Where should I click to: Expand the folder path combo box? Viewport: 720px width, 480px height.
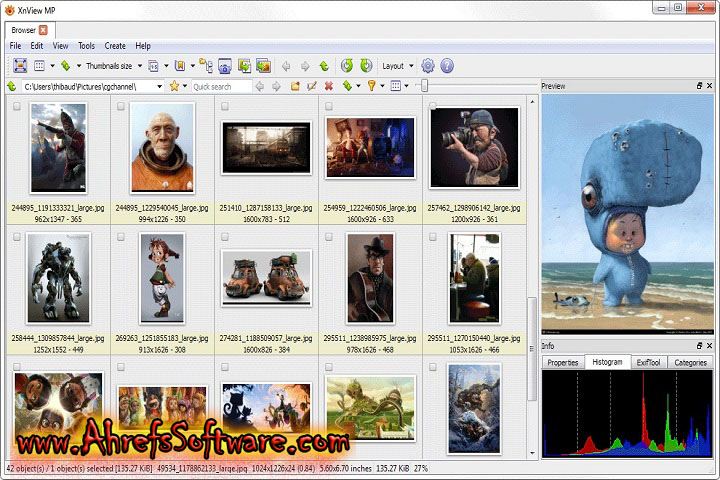(x=159, y=87)
